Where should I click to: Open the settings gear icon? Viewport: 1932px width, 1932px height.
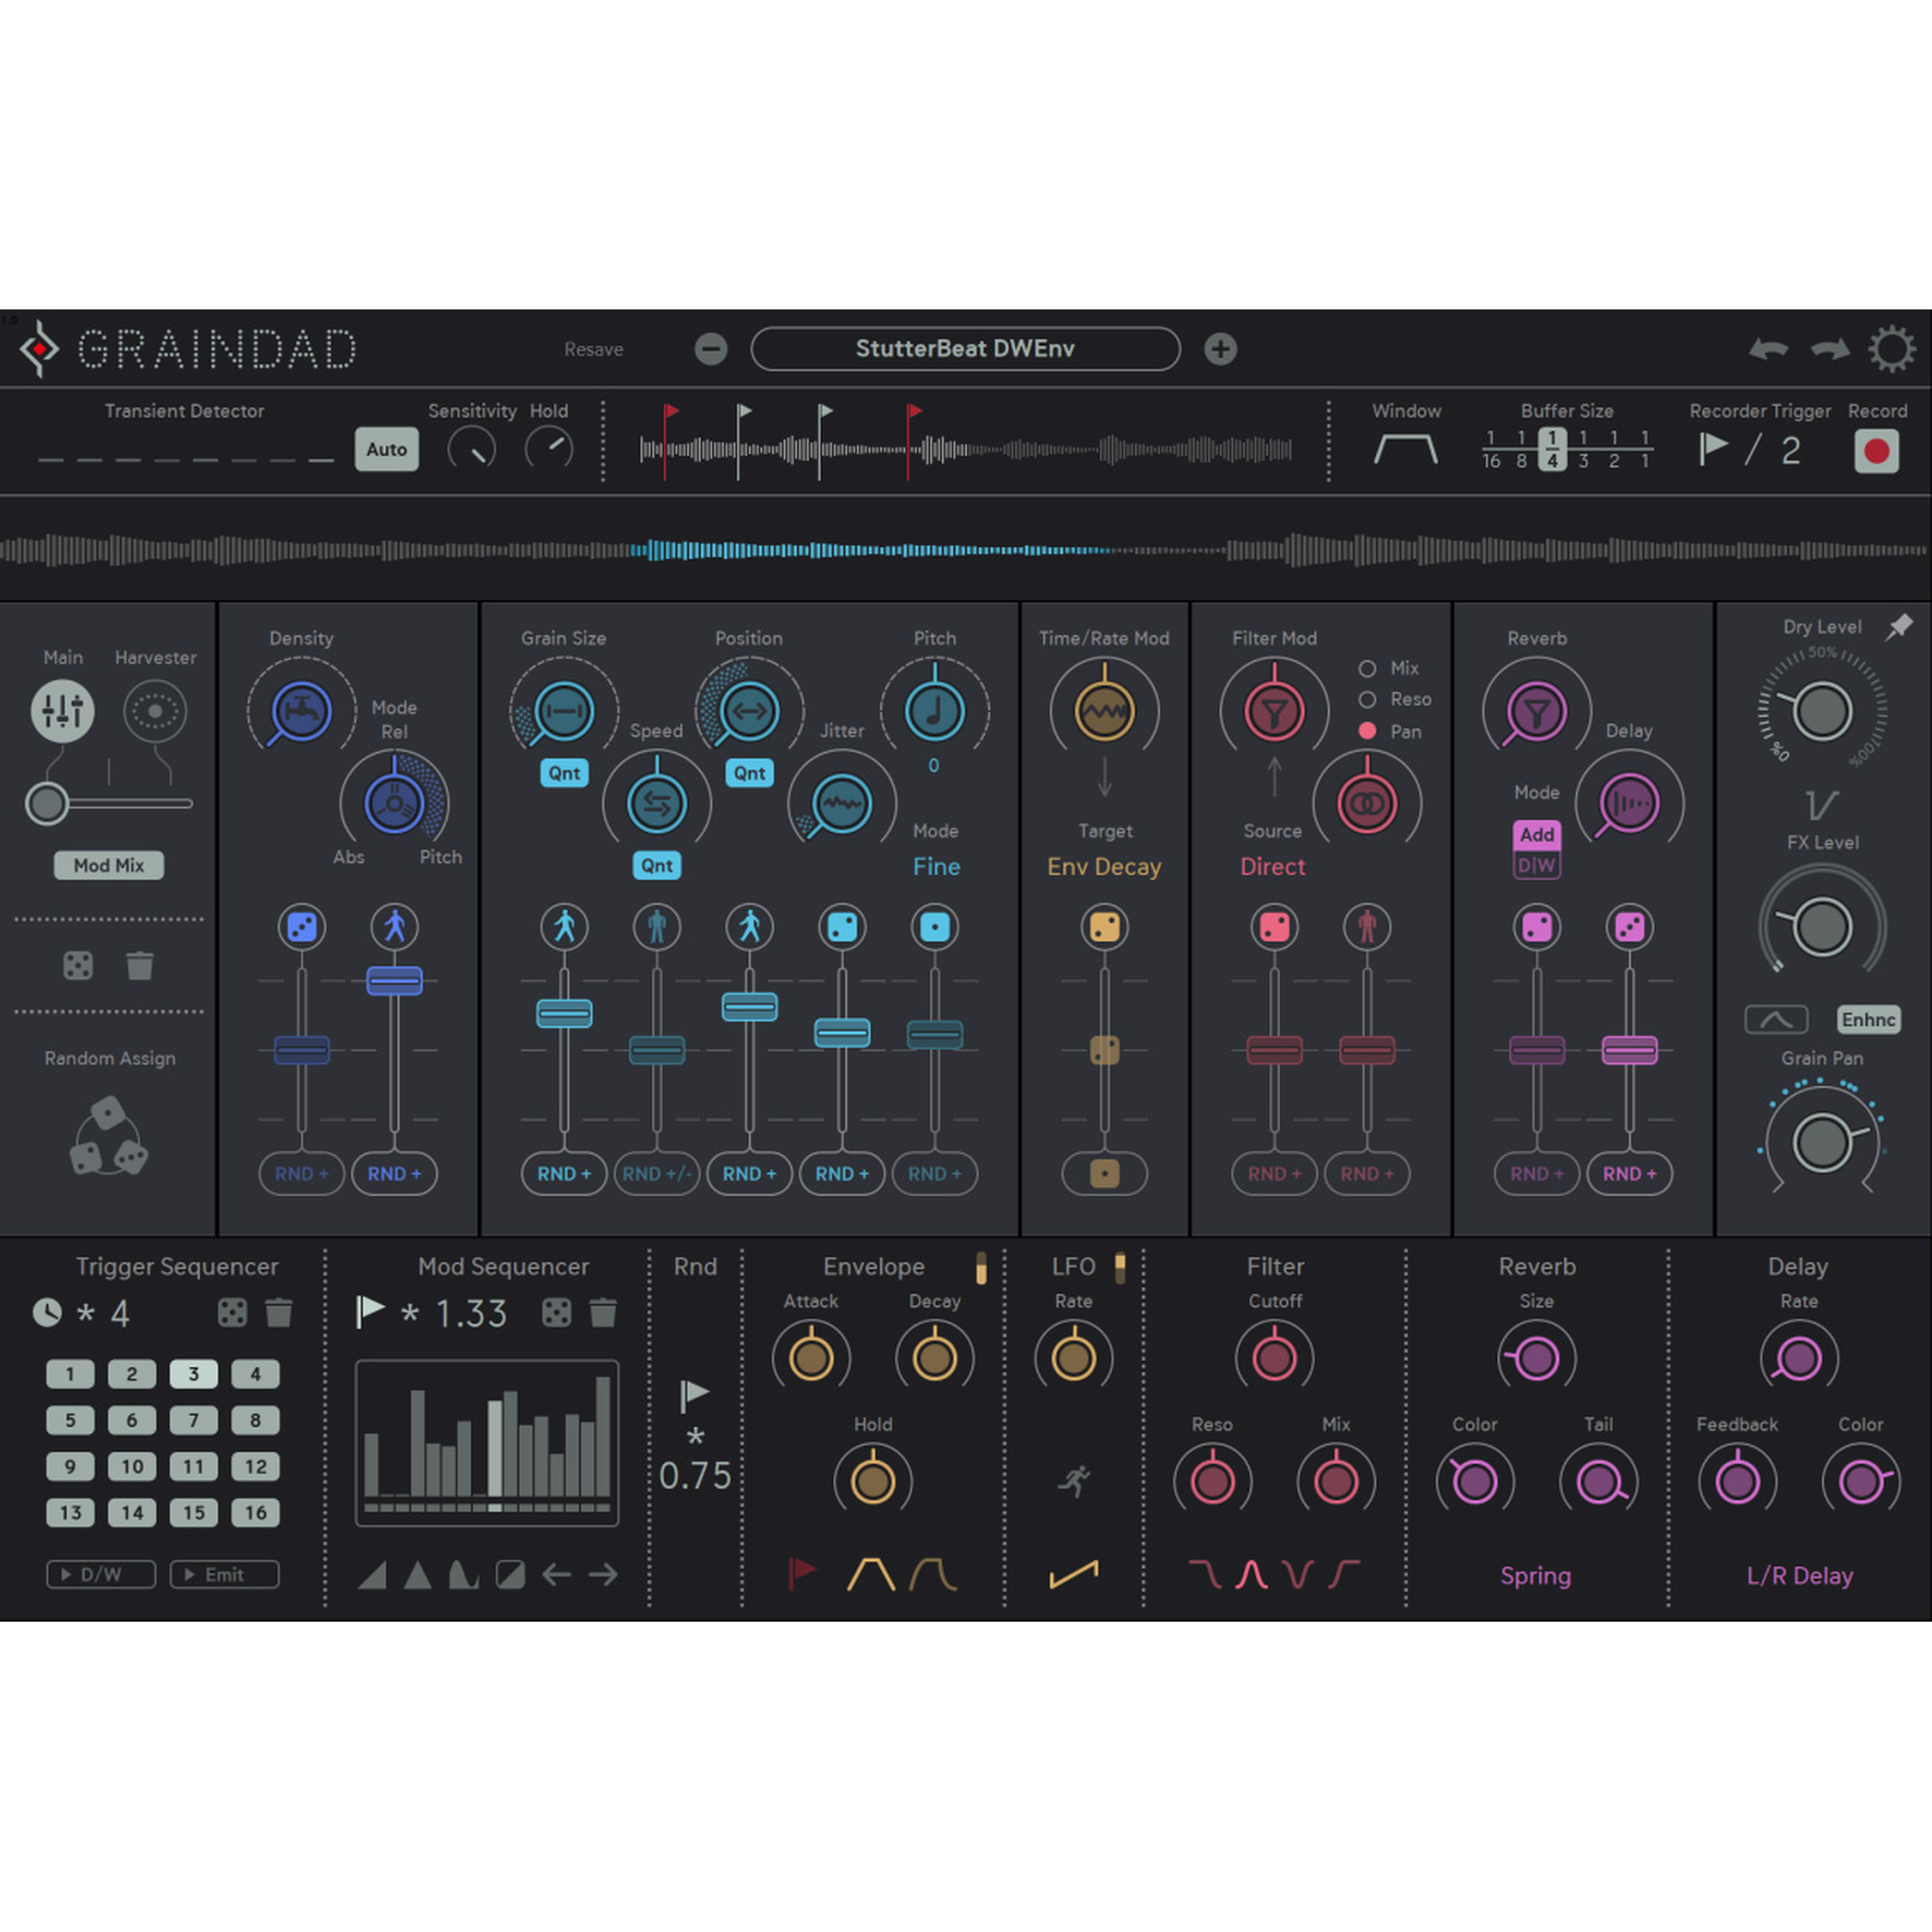(1891, 349)
